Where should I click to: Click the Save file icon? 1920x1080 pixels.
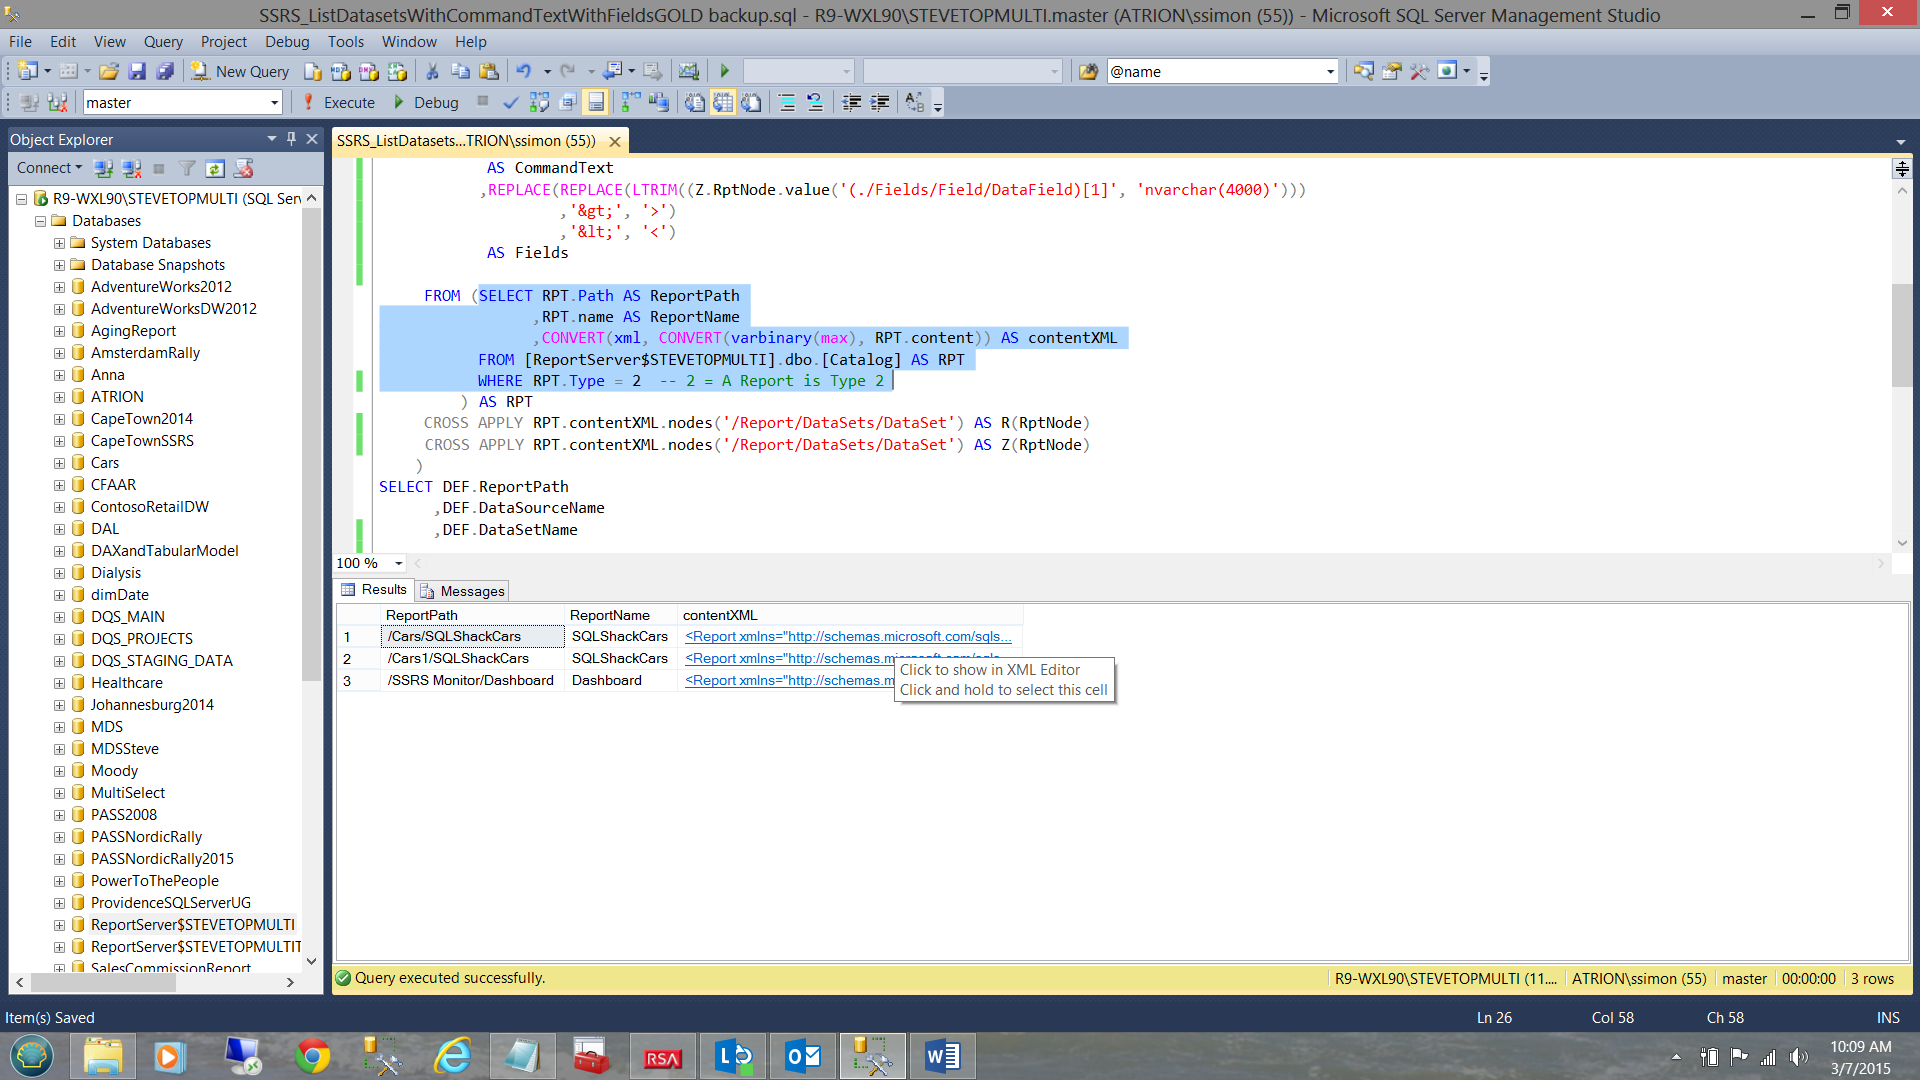coord(137,71)
